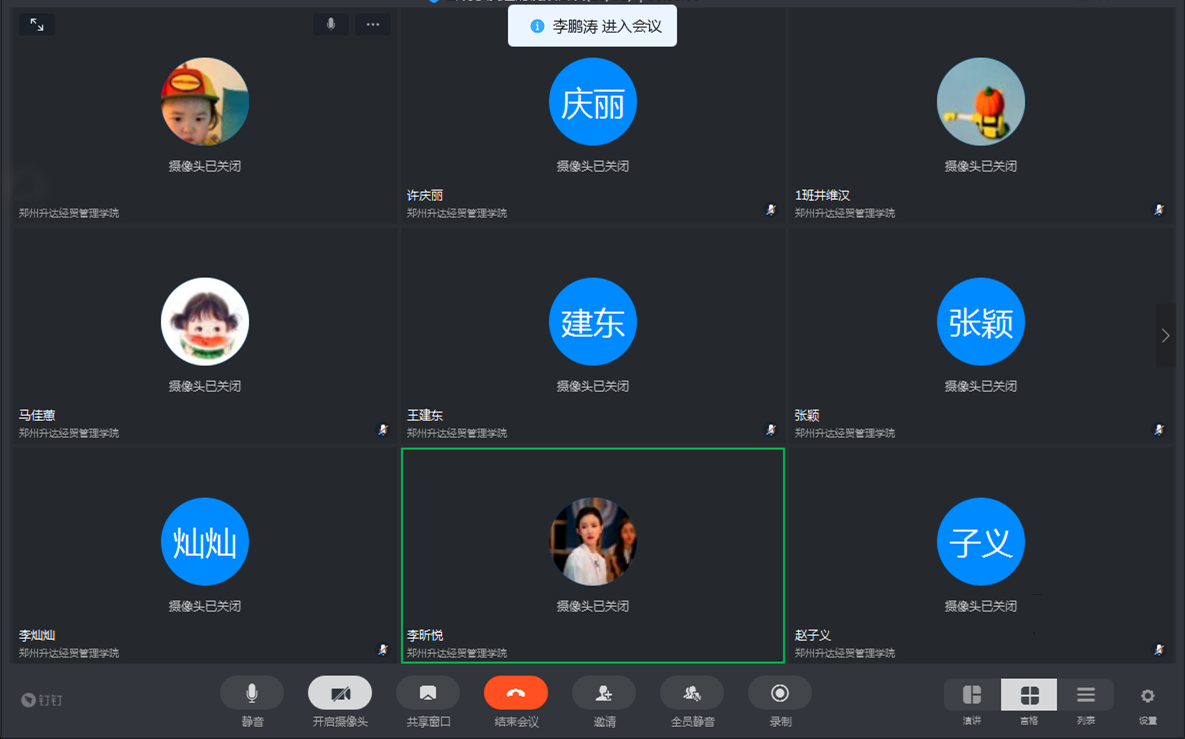Image resolution: width=1185 pixels, height=739 pixels.
Task: Click 庆丽 avatar circle
Action: pyautogui.click(x=593, y=102)
